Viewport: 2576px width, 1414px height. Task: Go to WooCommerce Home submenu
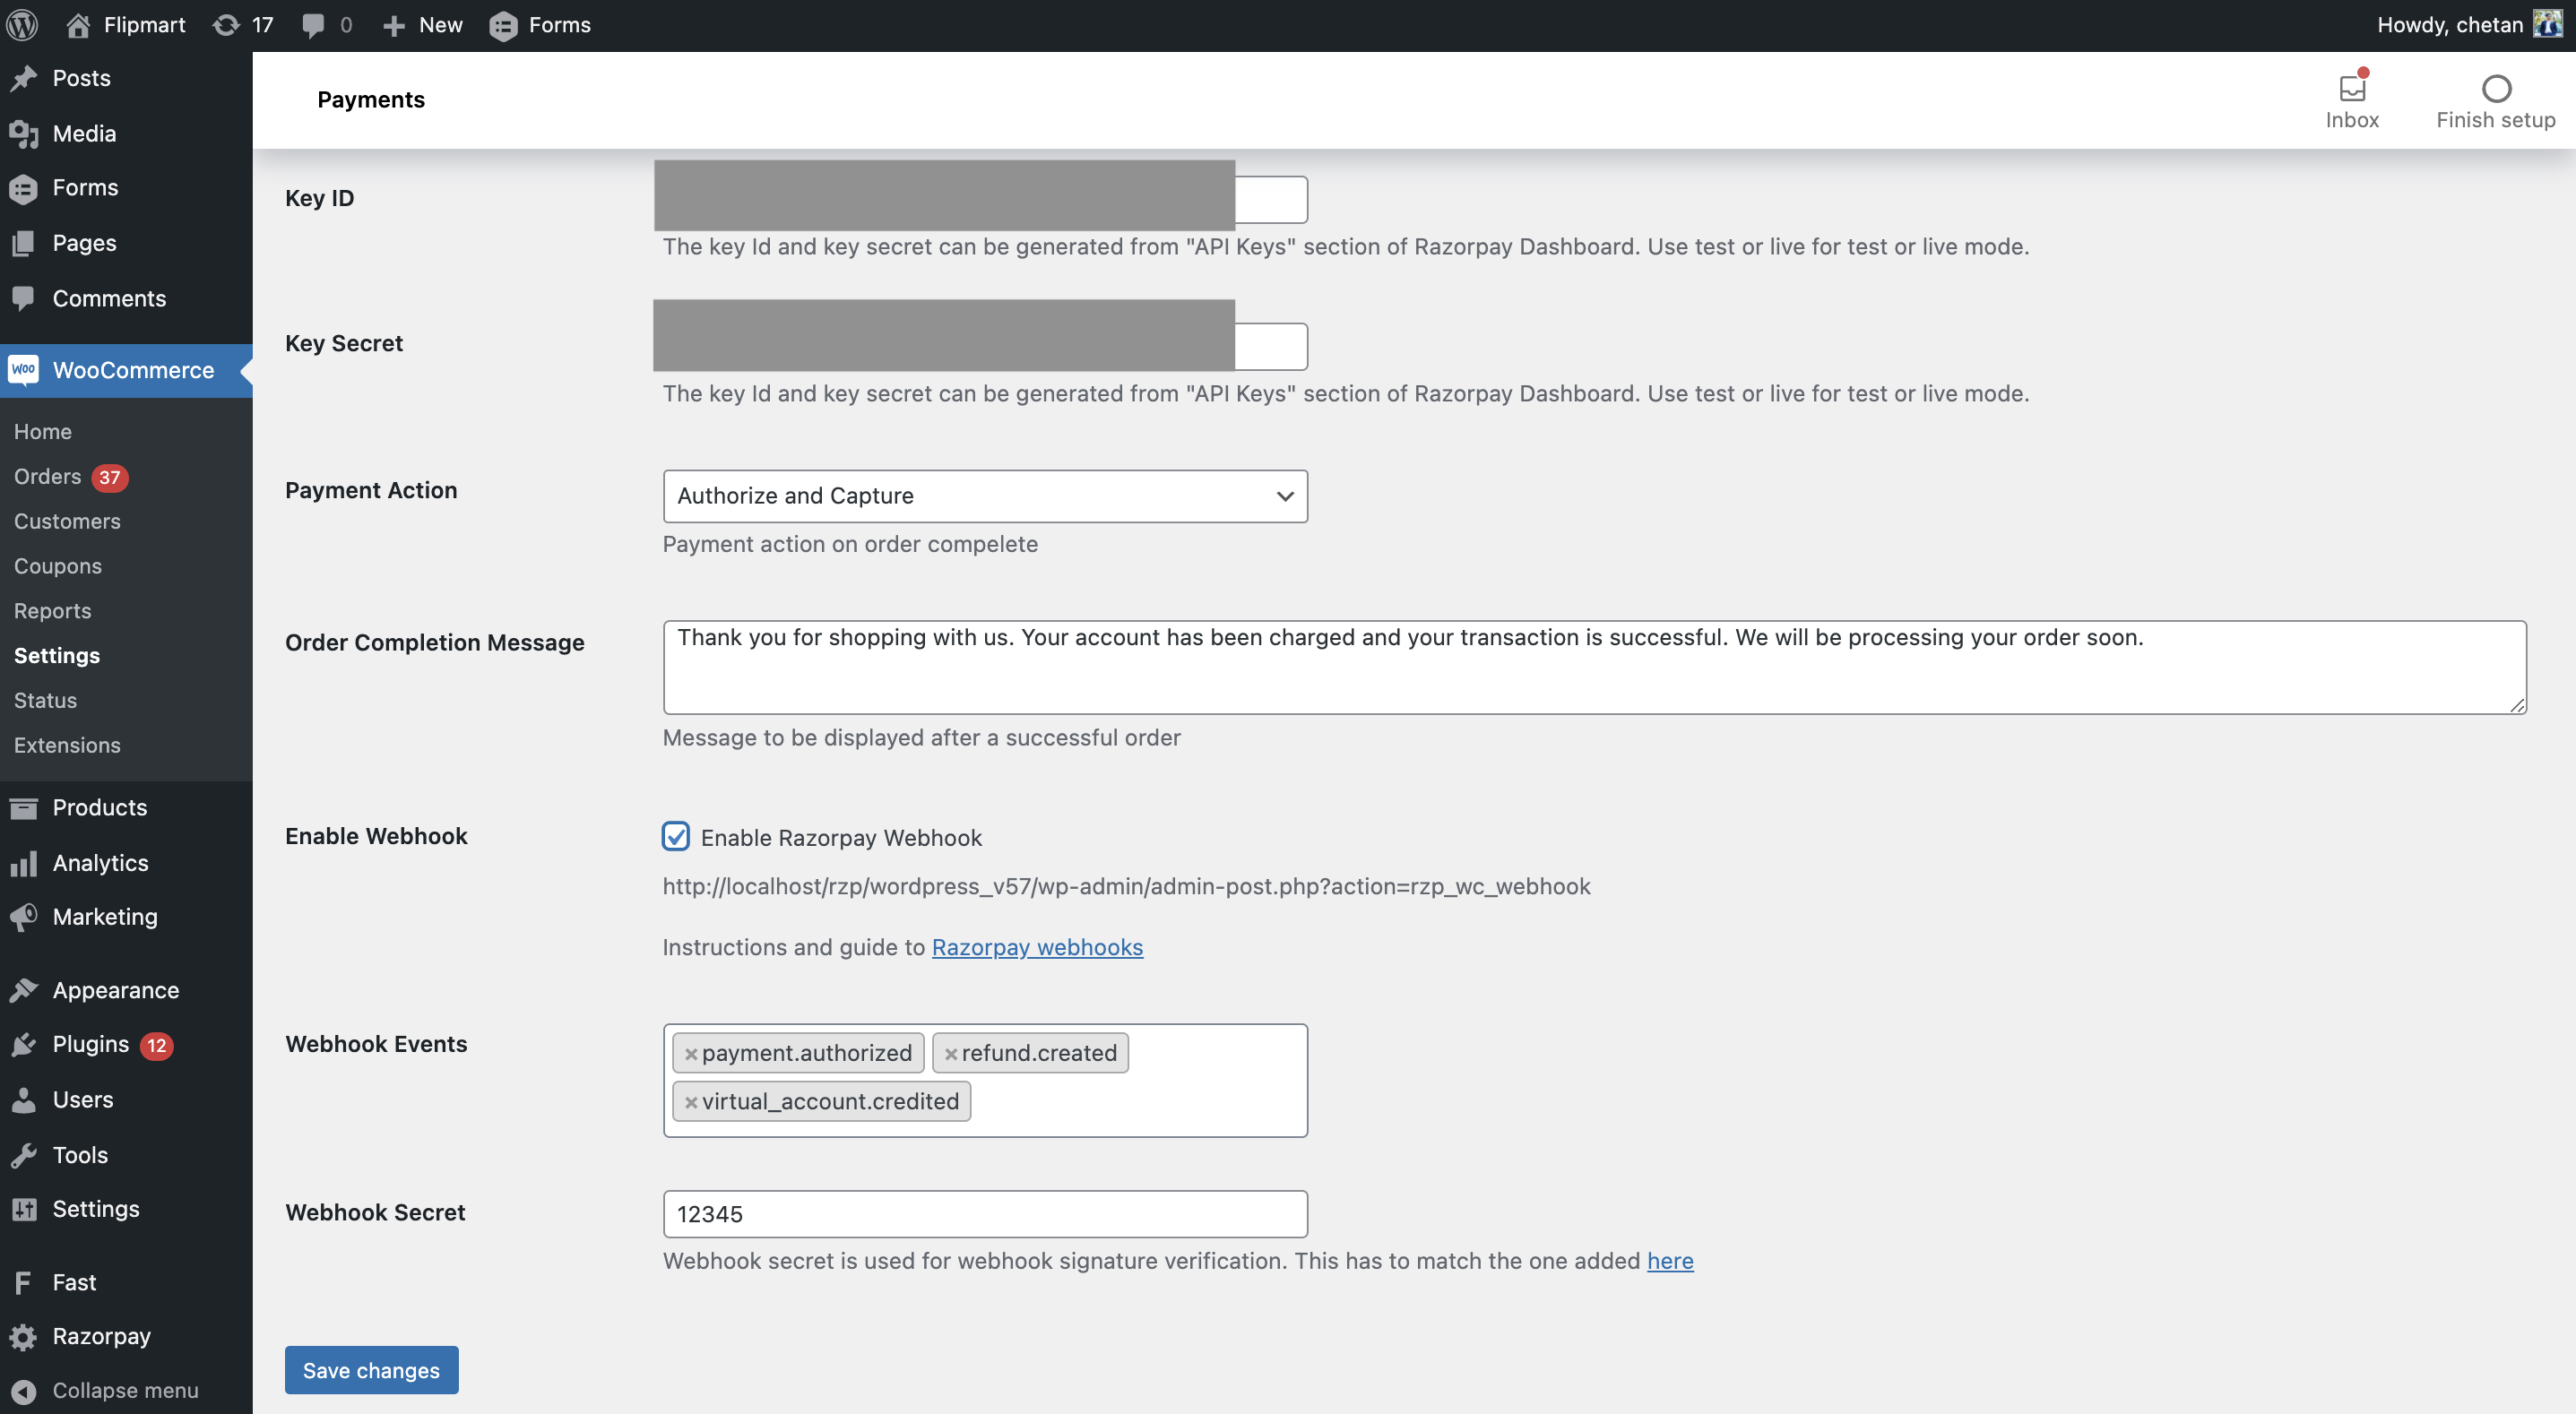(43, 431)
